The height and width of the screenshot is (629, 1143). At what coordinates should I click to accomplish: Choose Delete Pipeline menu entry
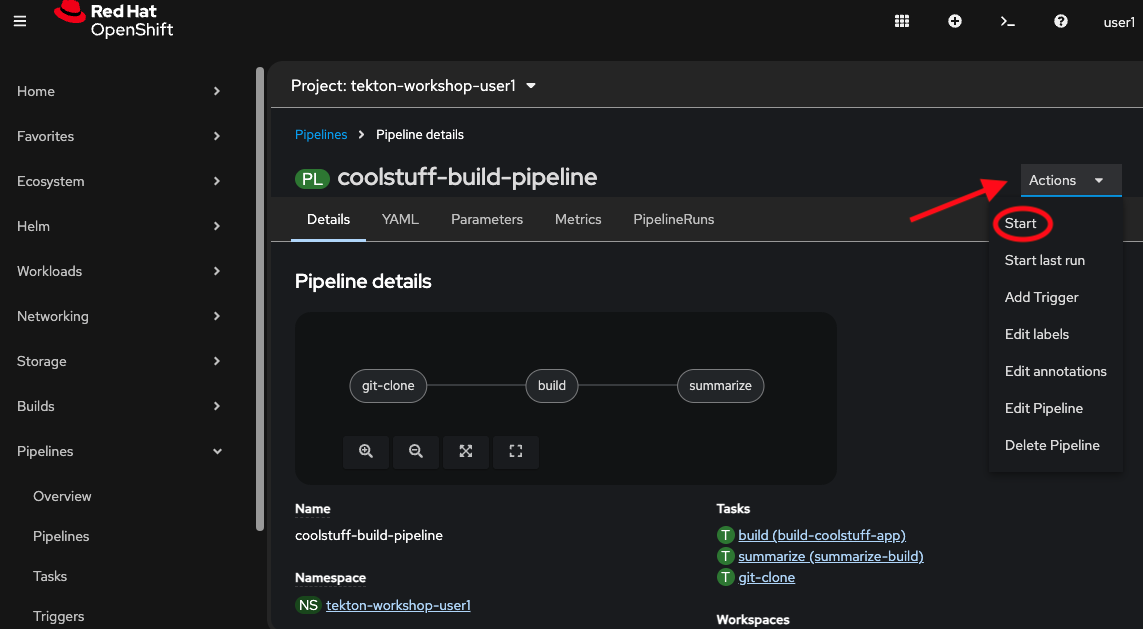click(x=1051, y=446)
